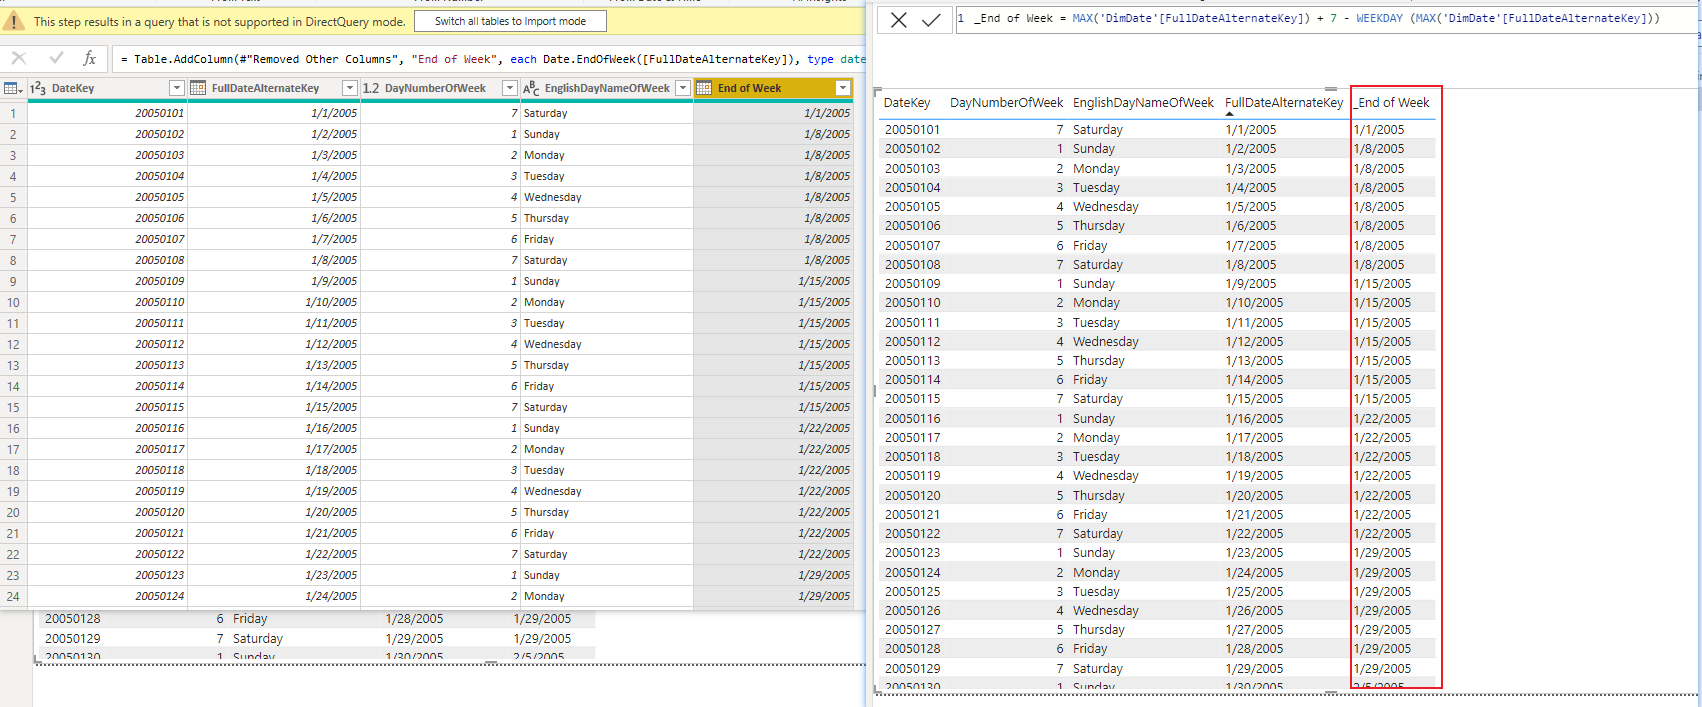Click into the Table.AddColumn formula bar
Screen dimensions: 1702x707
click(x=490, y=59)
